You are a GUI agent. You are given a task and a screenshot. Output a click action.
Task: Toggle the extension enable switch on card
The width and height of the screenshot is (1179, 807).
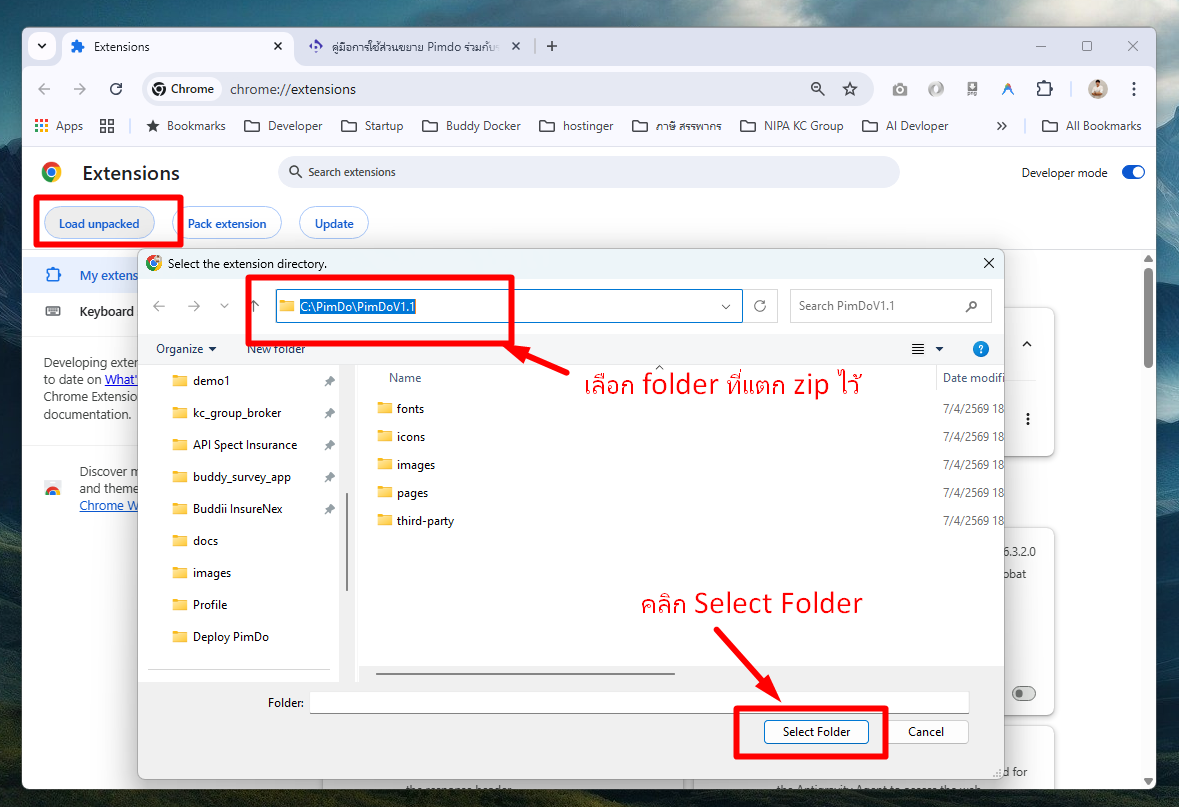click(1023, 693)
